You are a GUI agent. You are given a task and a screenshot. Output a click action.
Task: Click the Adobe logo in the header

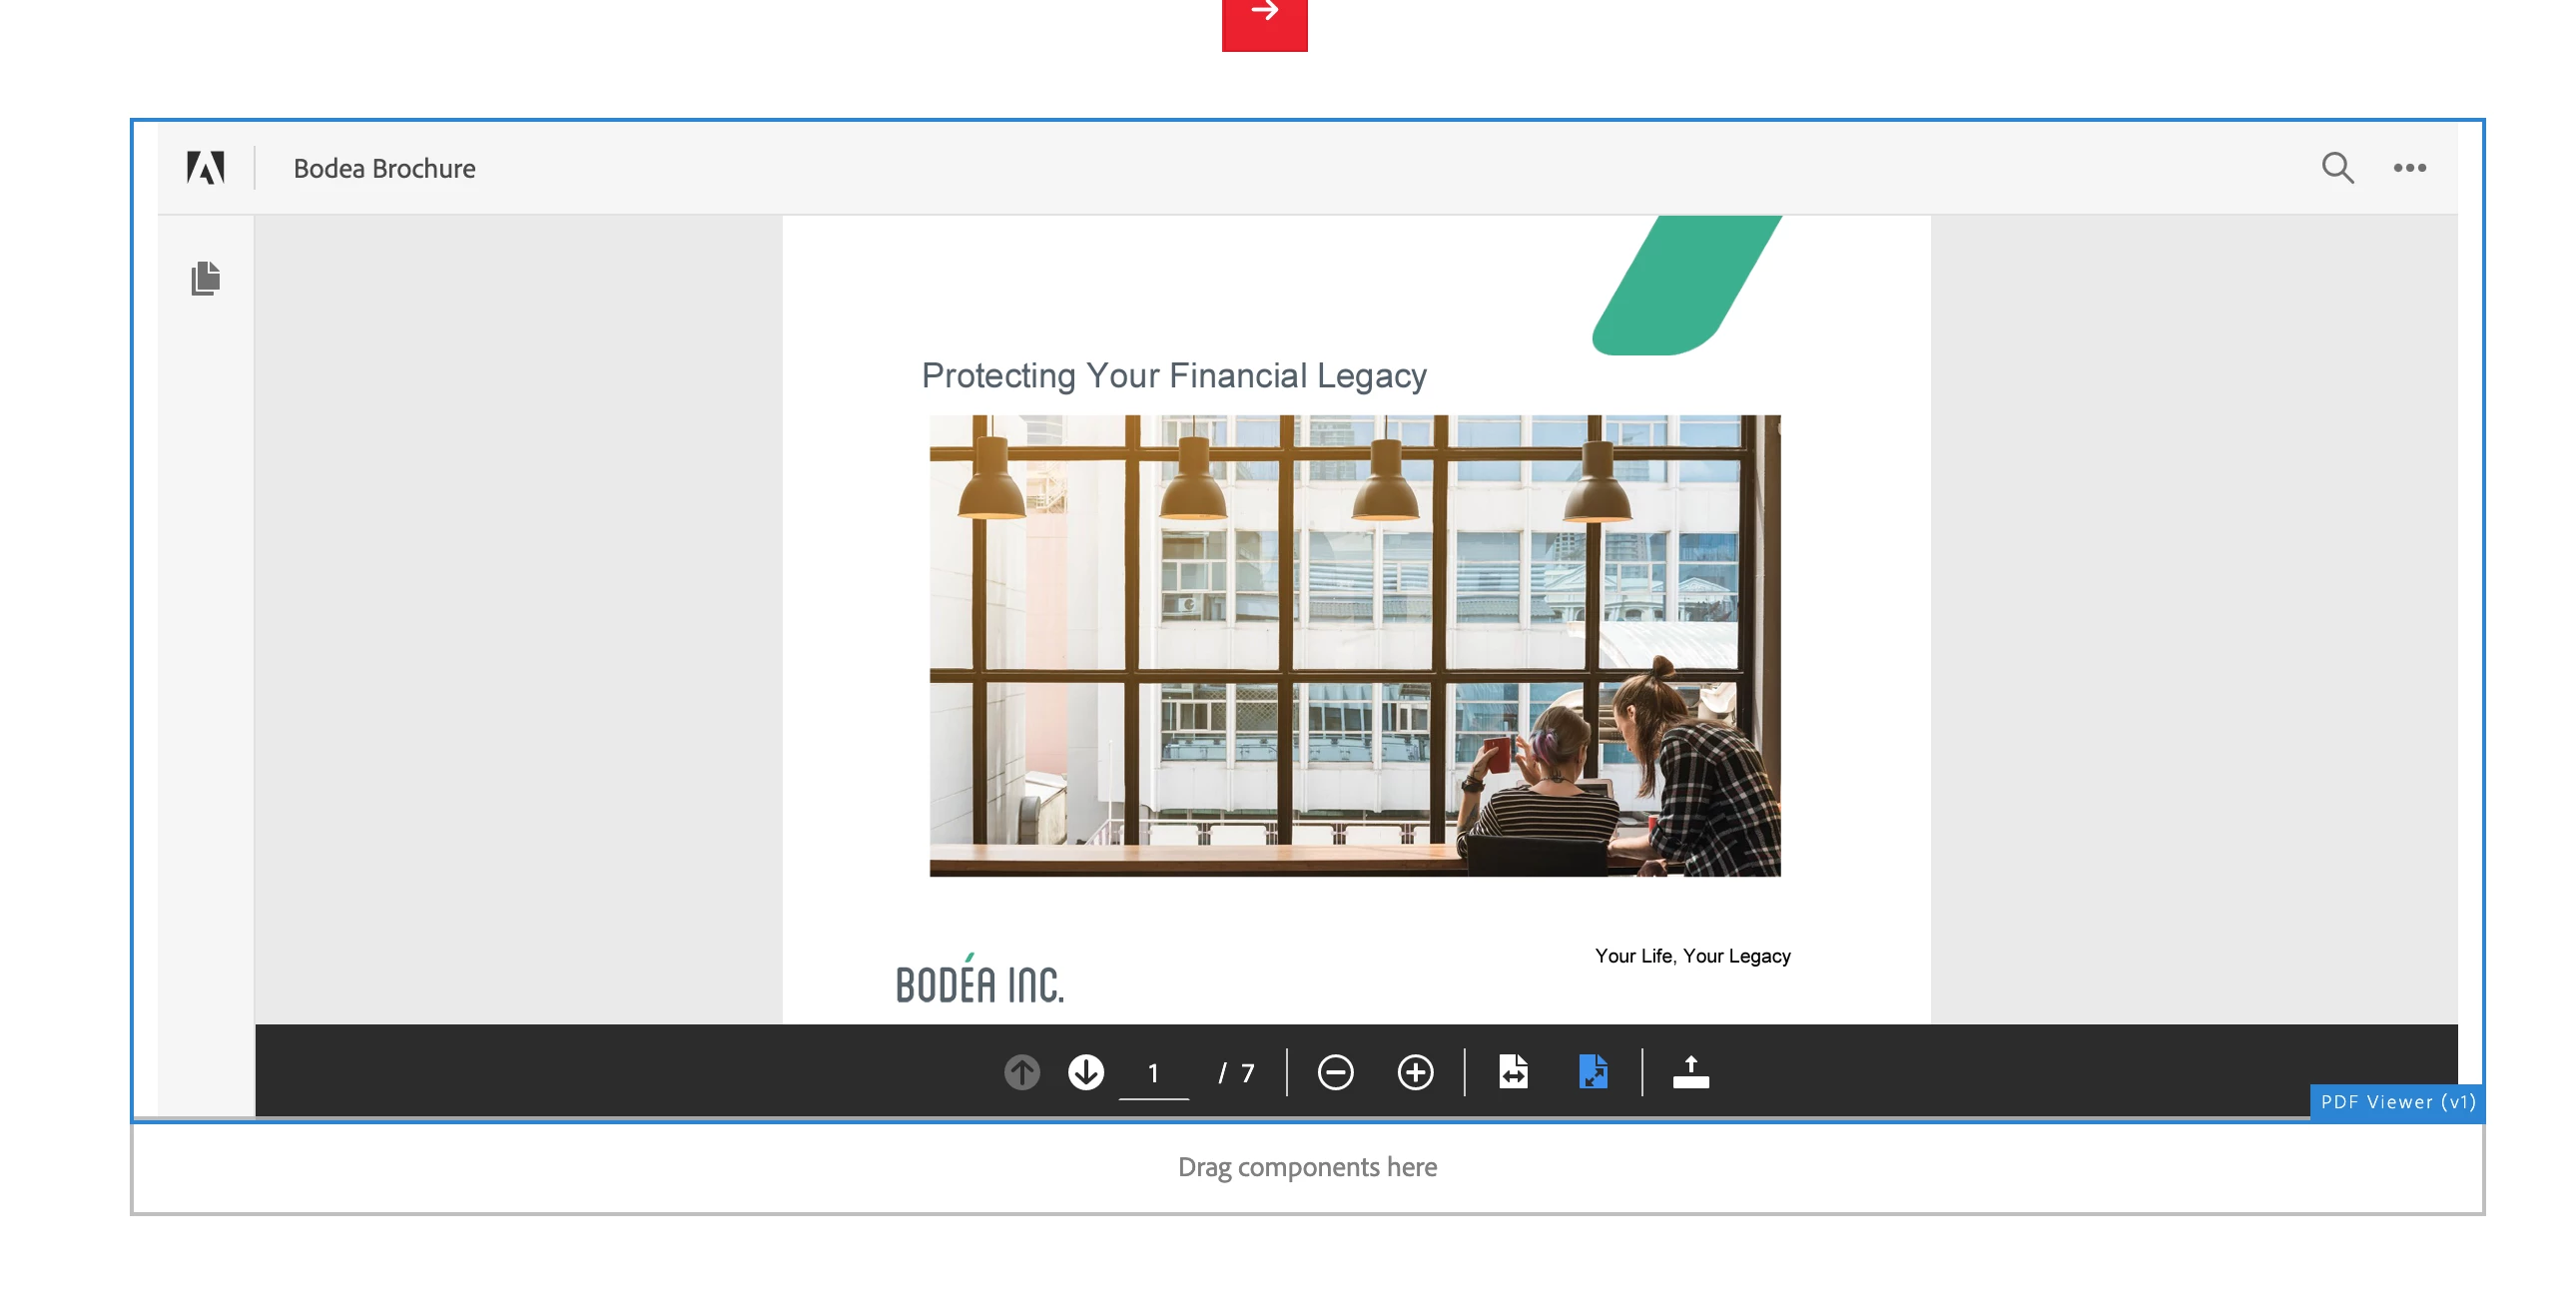click(x=206, y=167)
